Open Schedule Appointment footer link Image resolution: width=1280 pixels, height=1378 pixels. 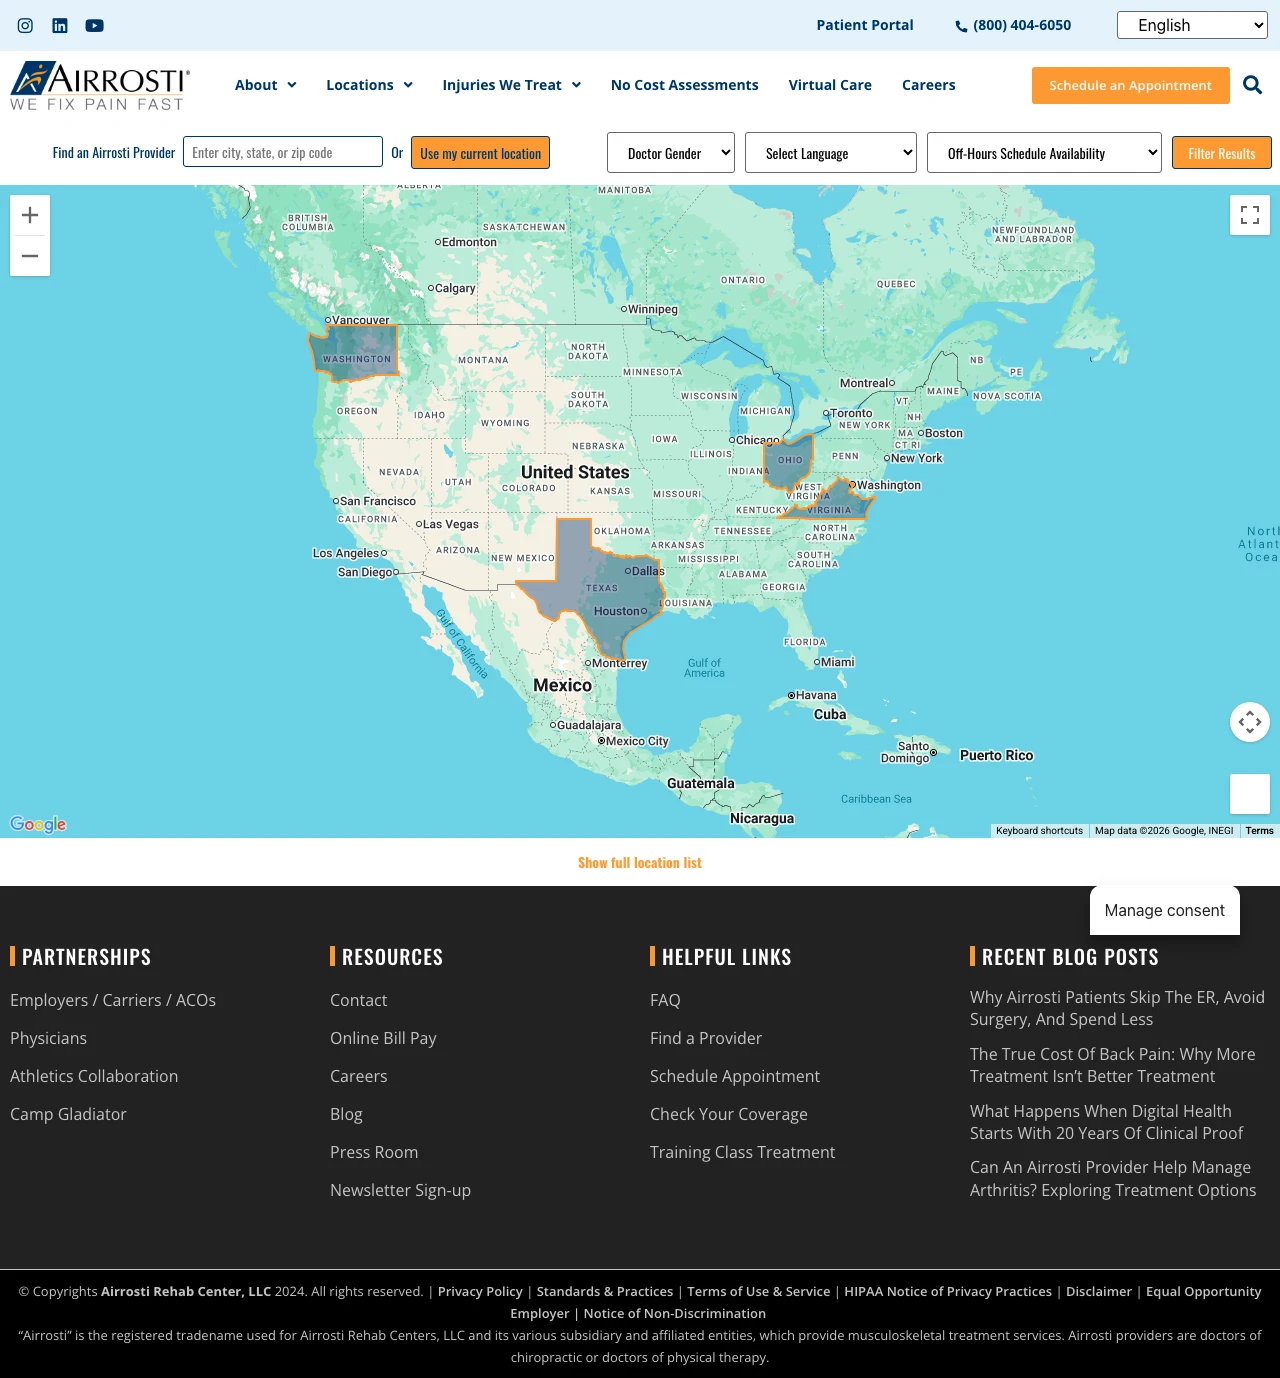[x=735, y=1076]
